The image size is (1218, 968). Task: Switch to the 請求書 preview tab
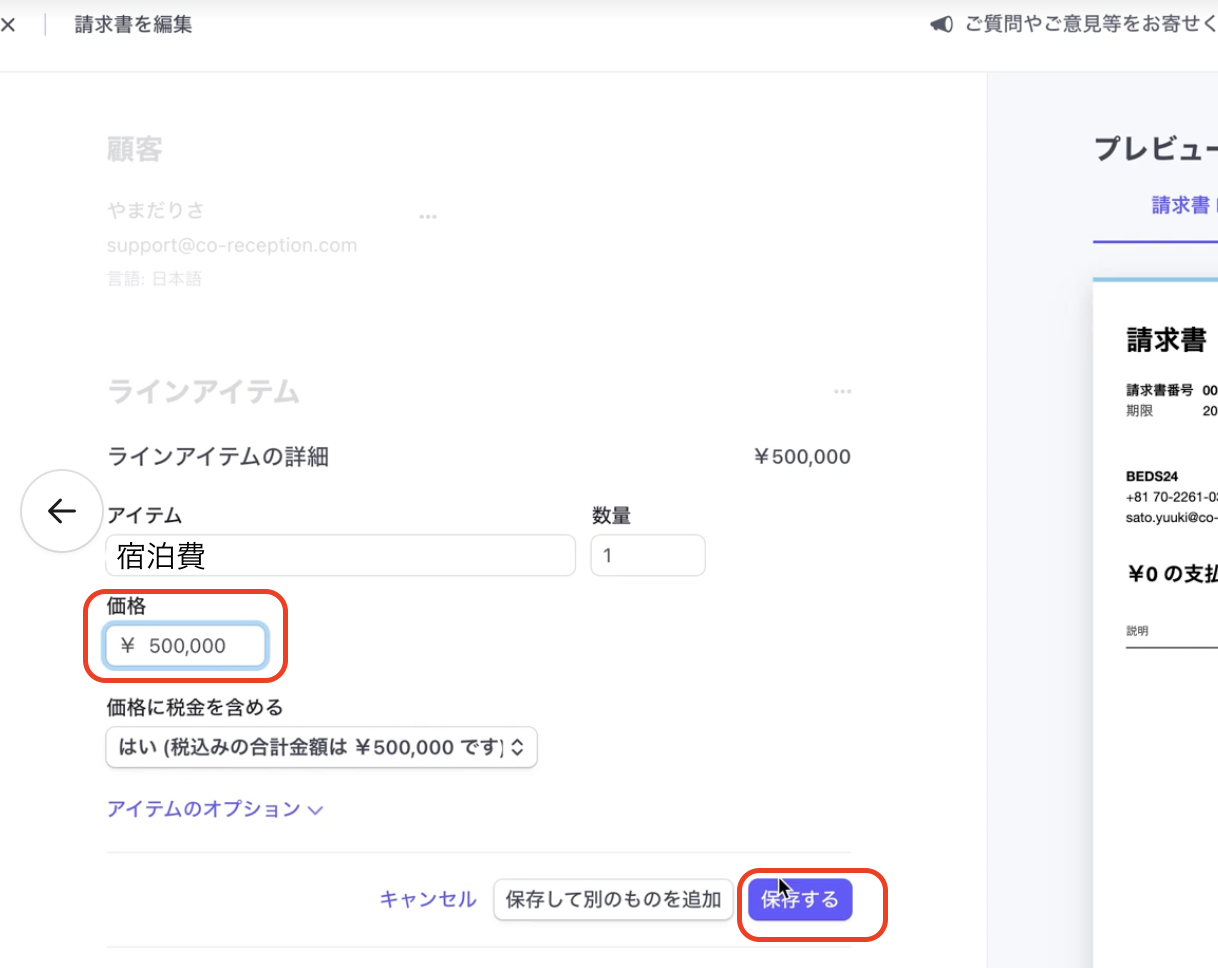click(1180, 205)
